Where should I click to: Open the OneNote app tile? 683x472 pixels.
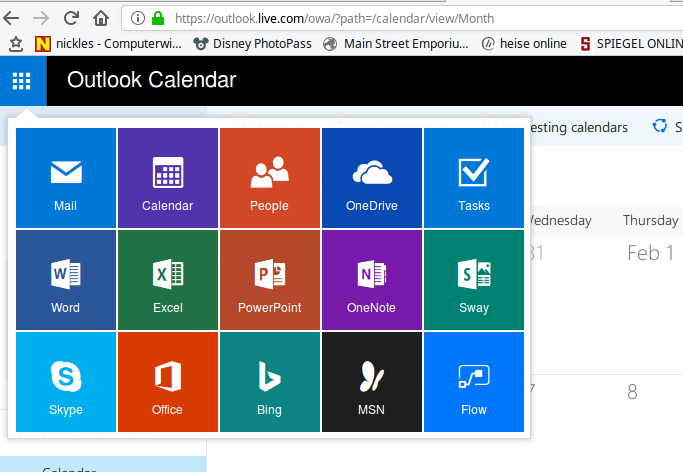pos(372,280)
